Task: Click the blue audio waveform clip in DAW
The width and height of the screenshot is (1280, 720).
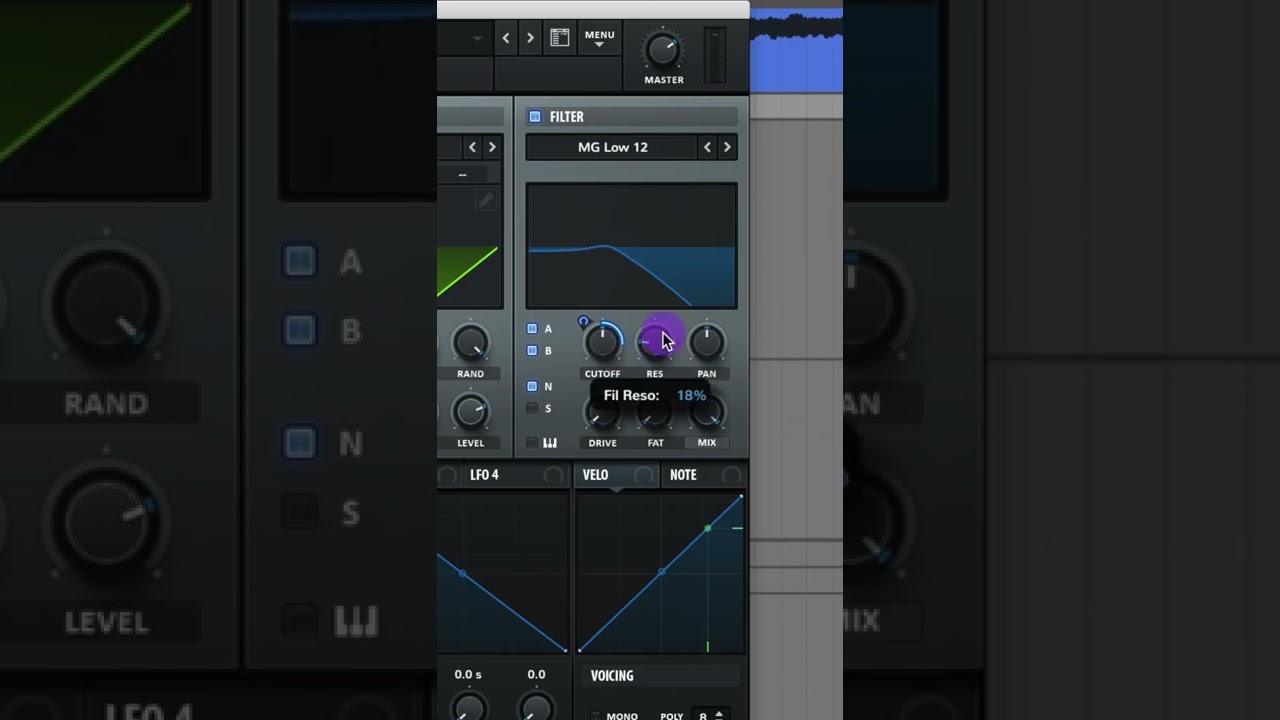Action: tap(796, 51)
